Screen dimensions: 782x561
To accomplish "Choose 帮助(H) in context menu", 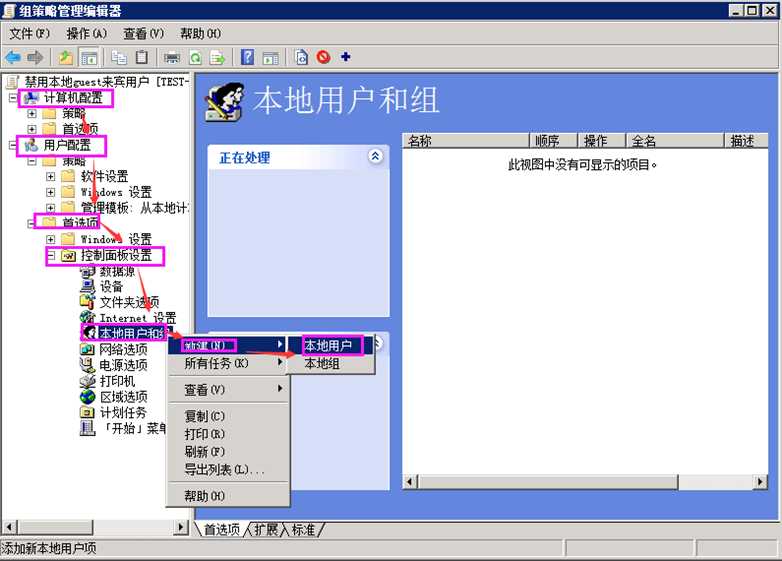I will 228,496.
